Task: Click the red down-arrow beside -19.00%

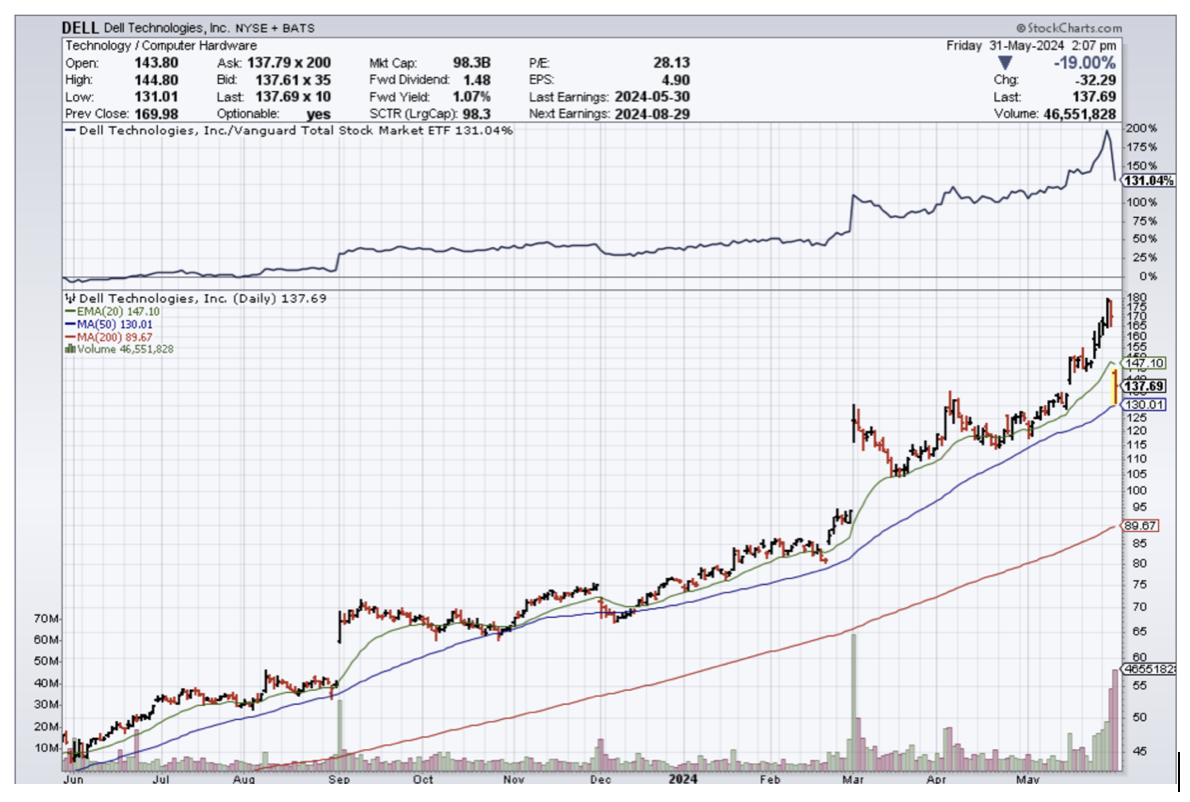Action: (x=1005, y=63)
